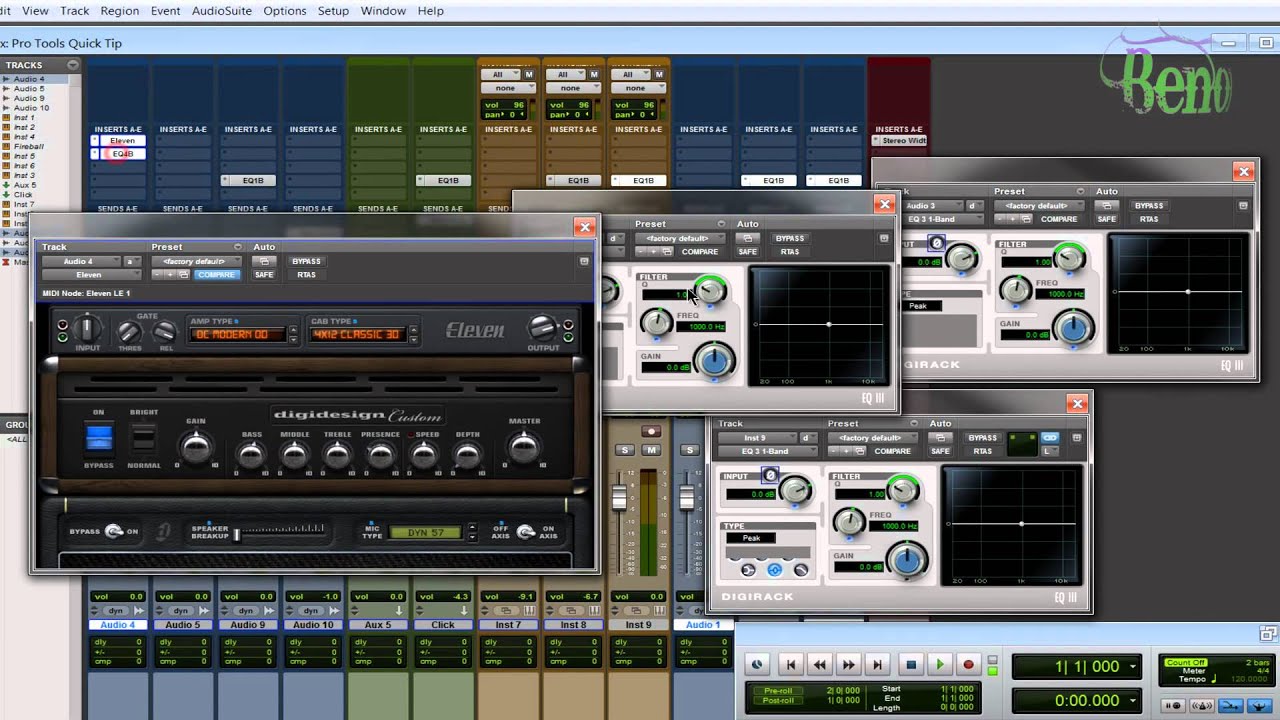The image size is (1280, 720).
Task: Flip the OFF AXIS/ON AXIS mic switch
Action: 526,532
